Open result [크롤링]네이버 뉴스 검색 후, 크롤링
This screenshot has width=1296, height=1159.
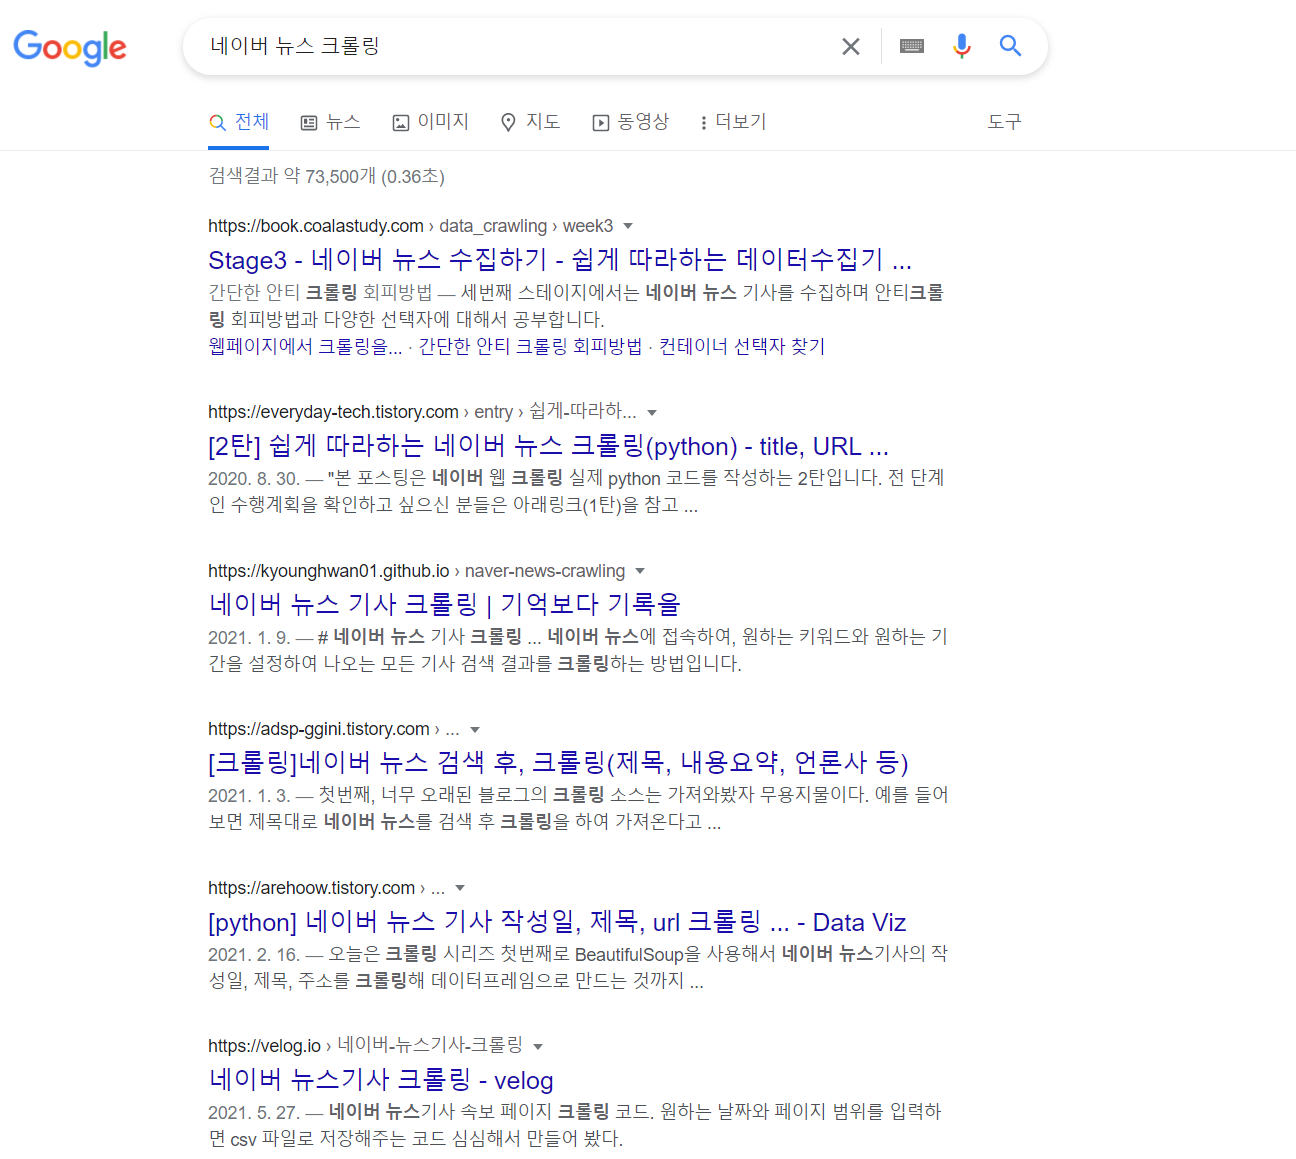click(558, 763)
